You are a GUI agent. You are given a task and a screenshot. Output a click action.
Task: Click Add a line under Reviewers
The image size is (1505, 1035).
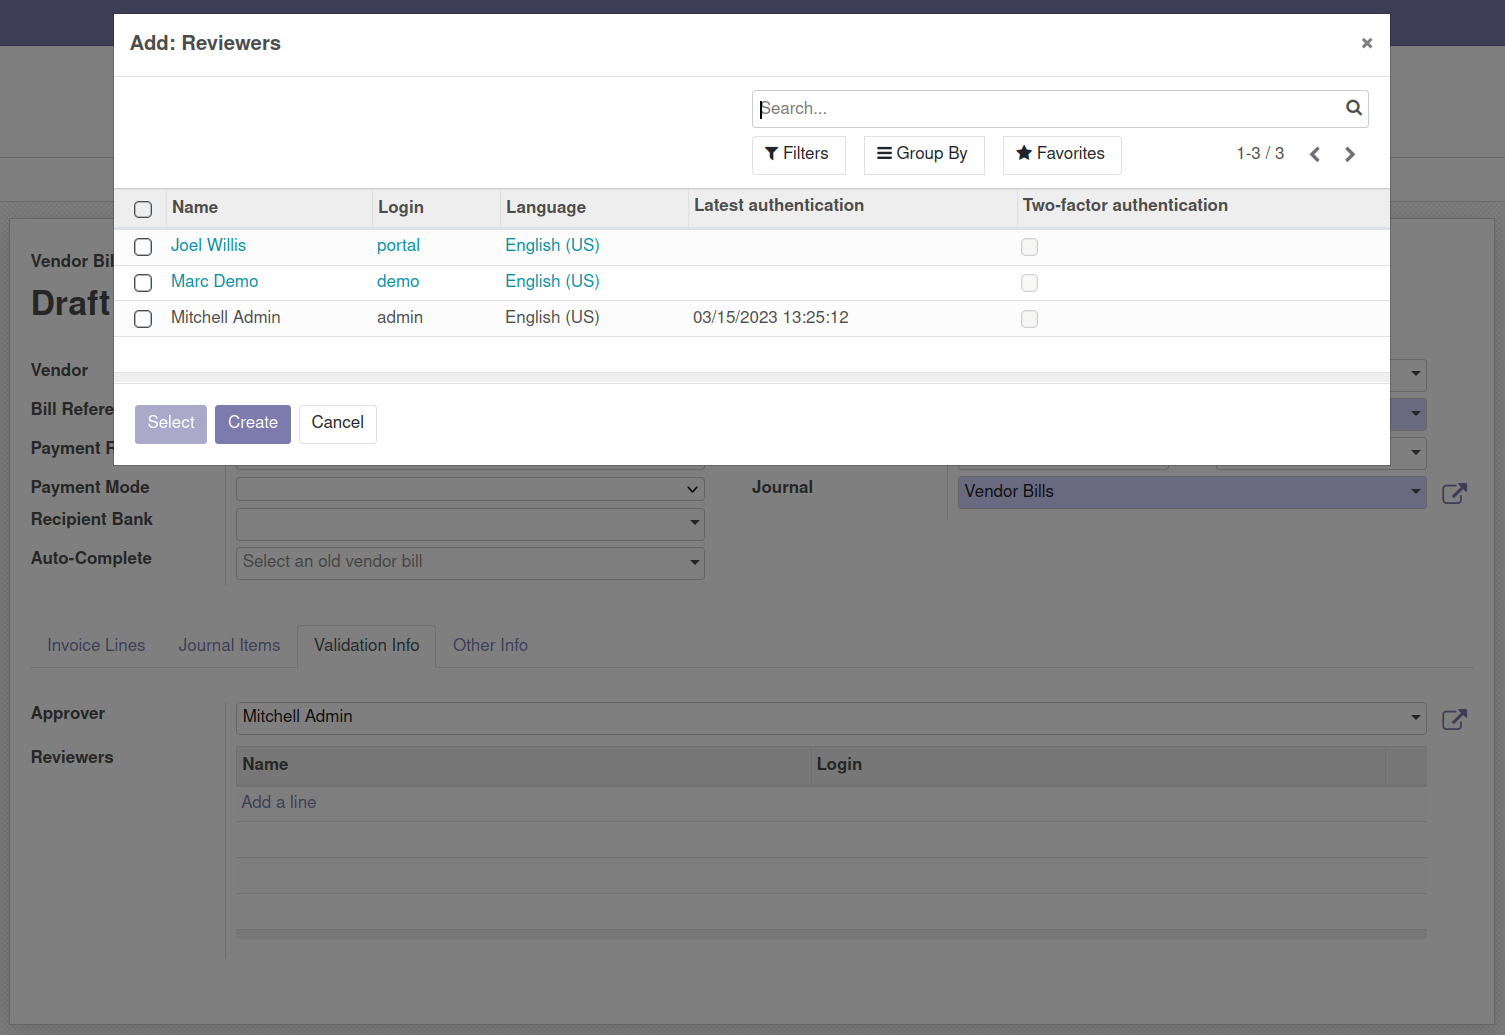pos(279,802)
